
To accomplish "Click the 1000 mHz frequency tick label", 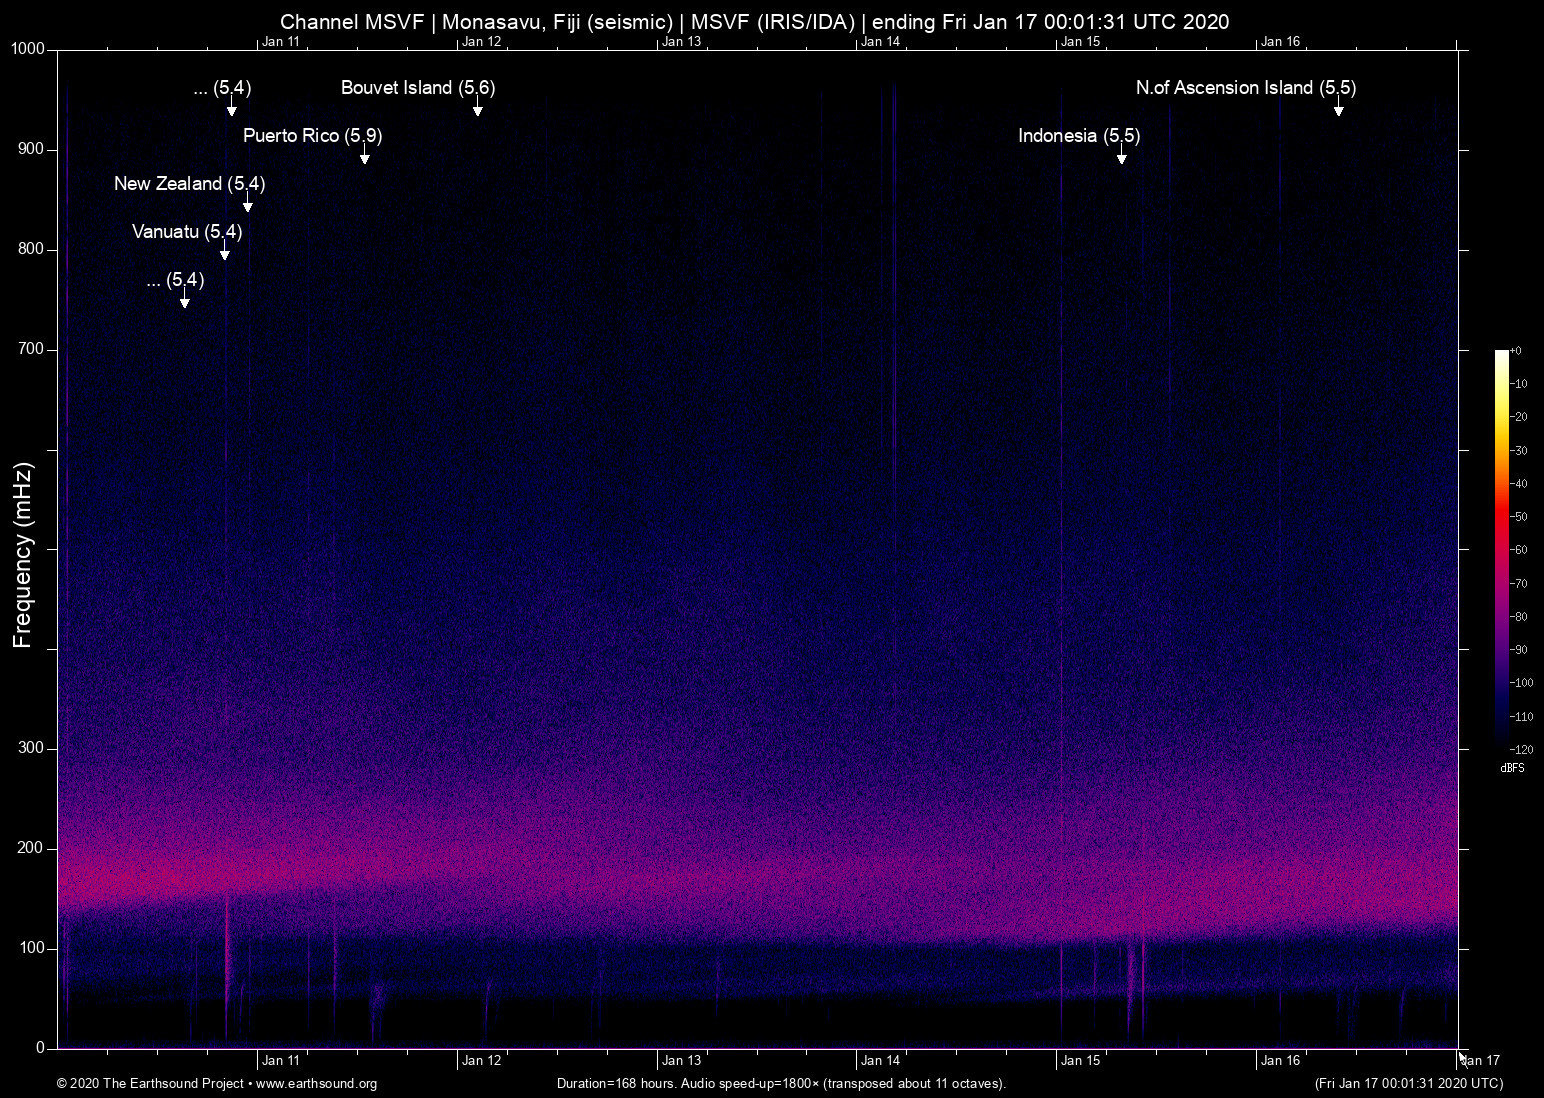I will tap(28, 49).
